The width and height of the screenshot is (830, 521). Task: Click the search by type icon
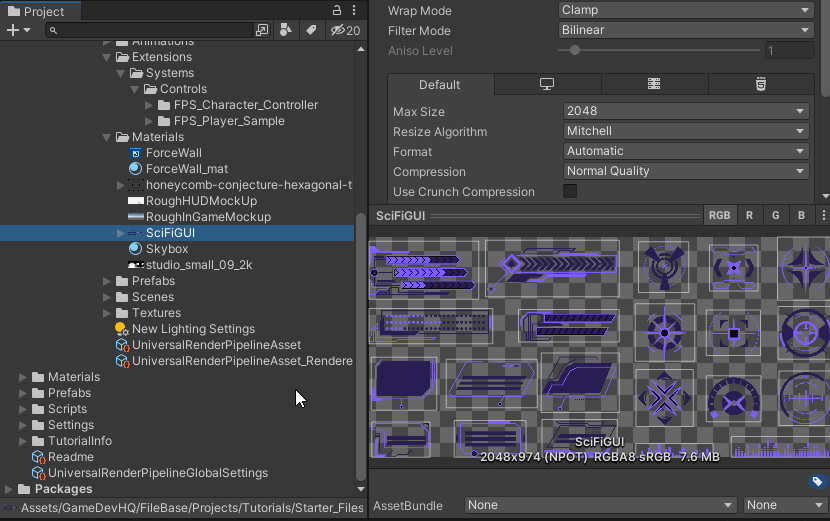click(x=286, y=30)
